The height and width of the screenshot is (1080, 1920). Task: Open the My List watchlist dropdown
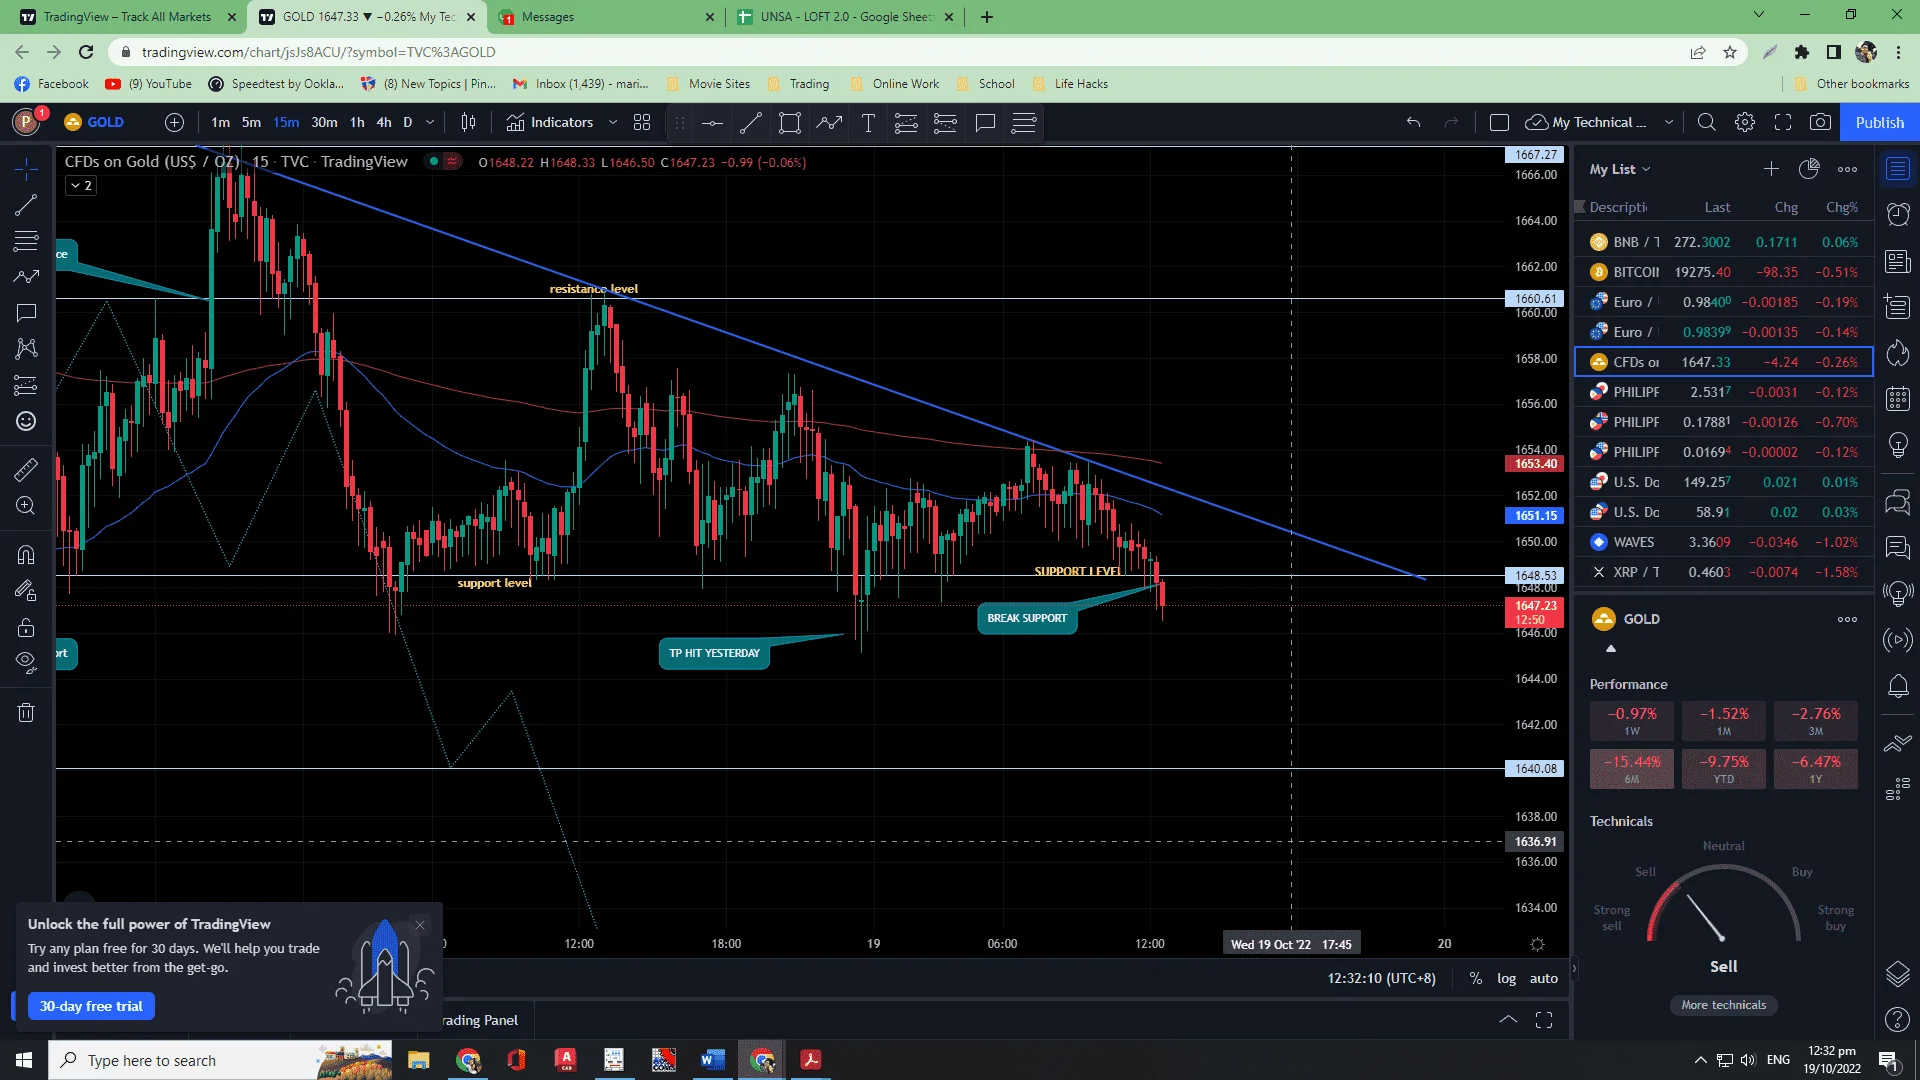1620,169
